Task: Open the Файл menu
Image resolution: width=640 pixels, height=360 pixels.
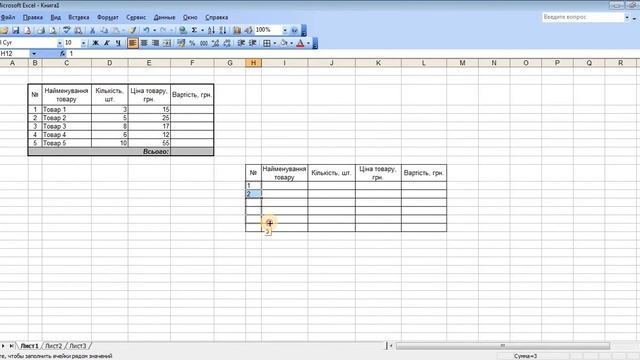Action: click(x=8, y=18)
